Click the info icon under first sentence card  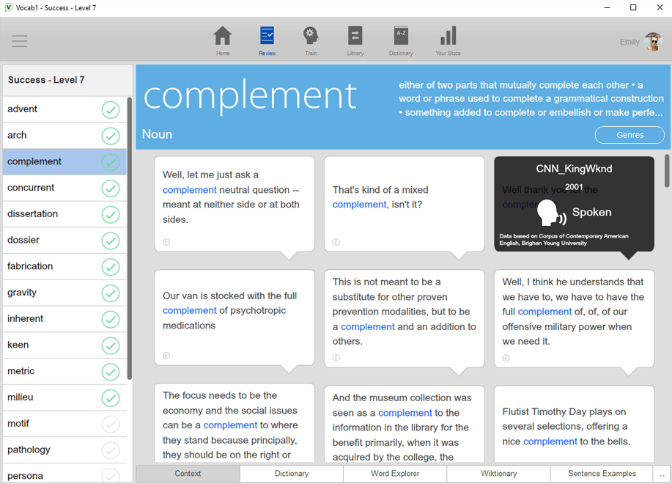[x=166, y=242]
